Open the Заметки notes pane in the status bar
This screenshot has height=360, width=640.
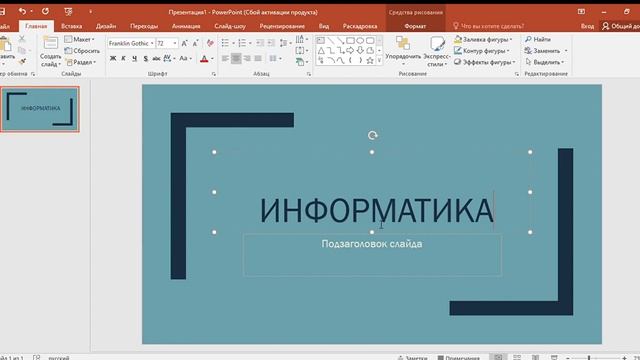[x=413, y=358]
